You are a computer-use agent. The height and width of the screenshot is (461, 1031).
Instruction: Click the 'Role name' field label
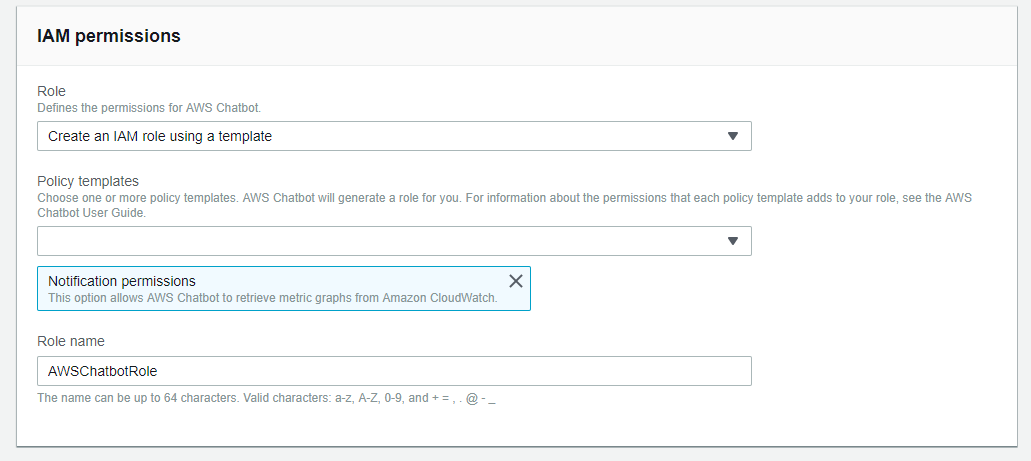pyautogui.click(x=70, y=341)
